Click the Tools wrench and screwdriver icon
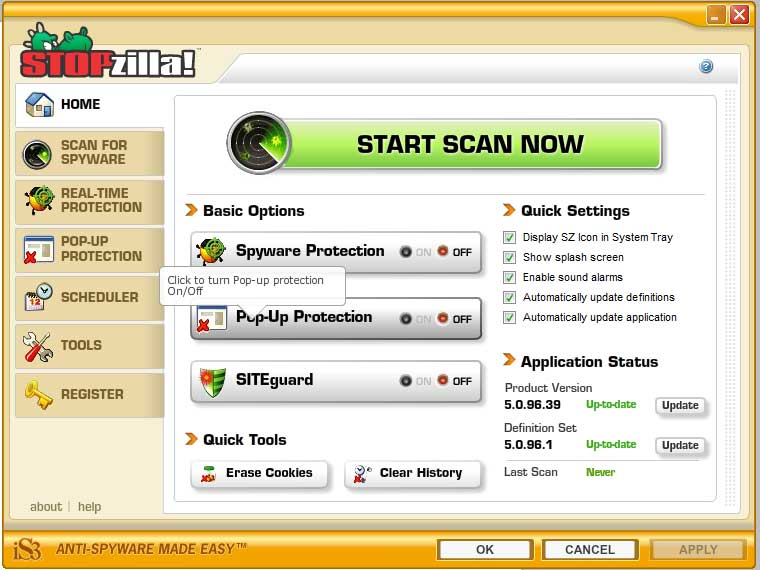 pos(38,347)
